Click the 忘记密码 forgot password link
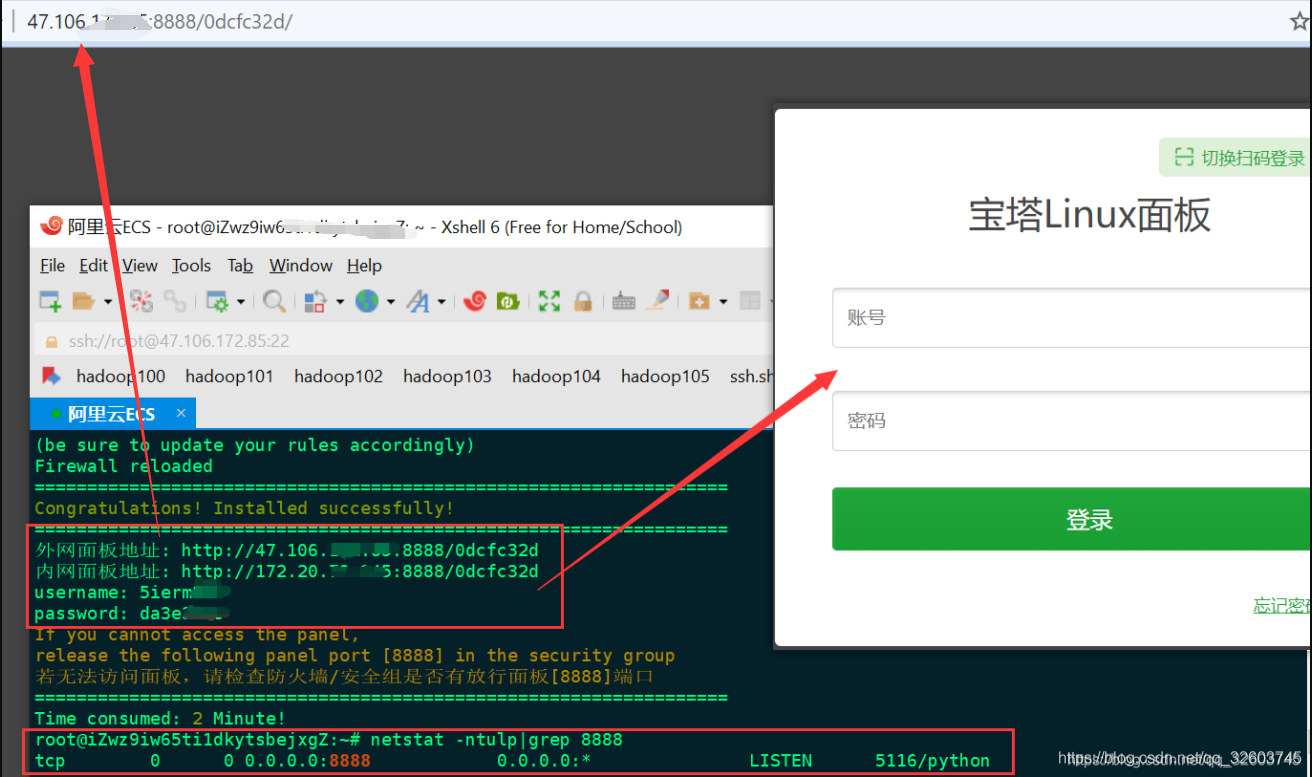The width and height of the screenshot is (1312, 777). click(1282, 606)
